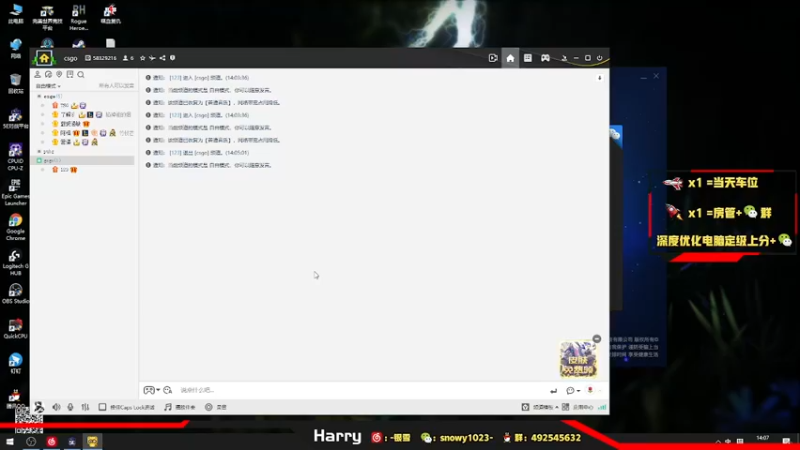This screenshot has width=800, height=450.
Task: Collapse the csgo top channel tree node
Action: coord(39,96)
